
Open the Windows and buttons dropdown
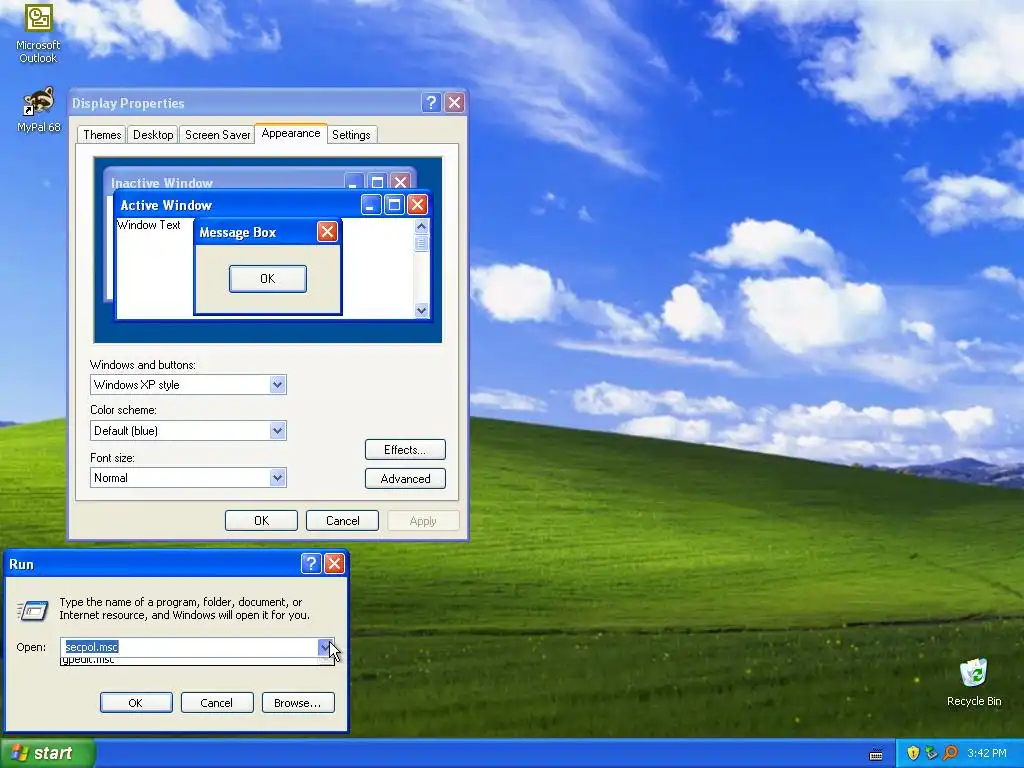point(277,385)
